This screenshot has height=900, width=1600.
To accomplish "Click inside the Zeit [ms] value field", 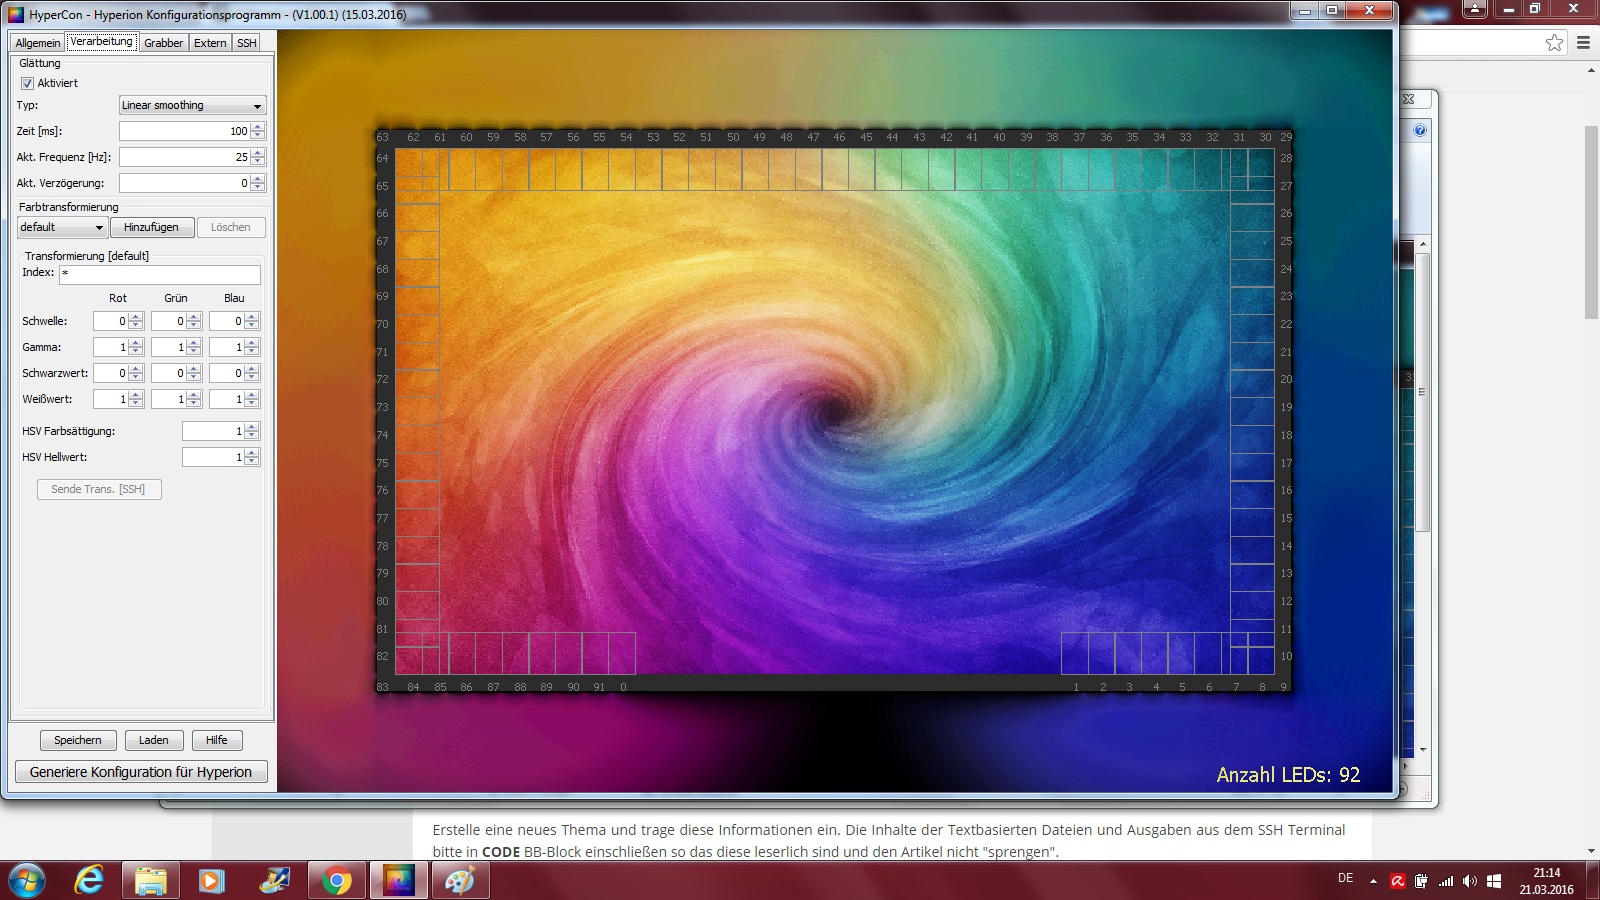I will (184, 132).
